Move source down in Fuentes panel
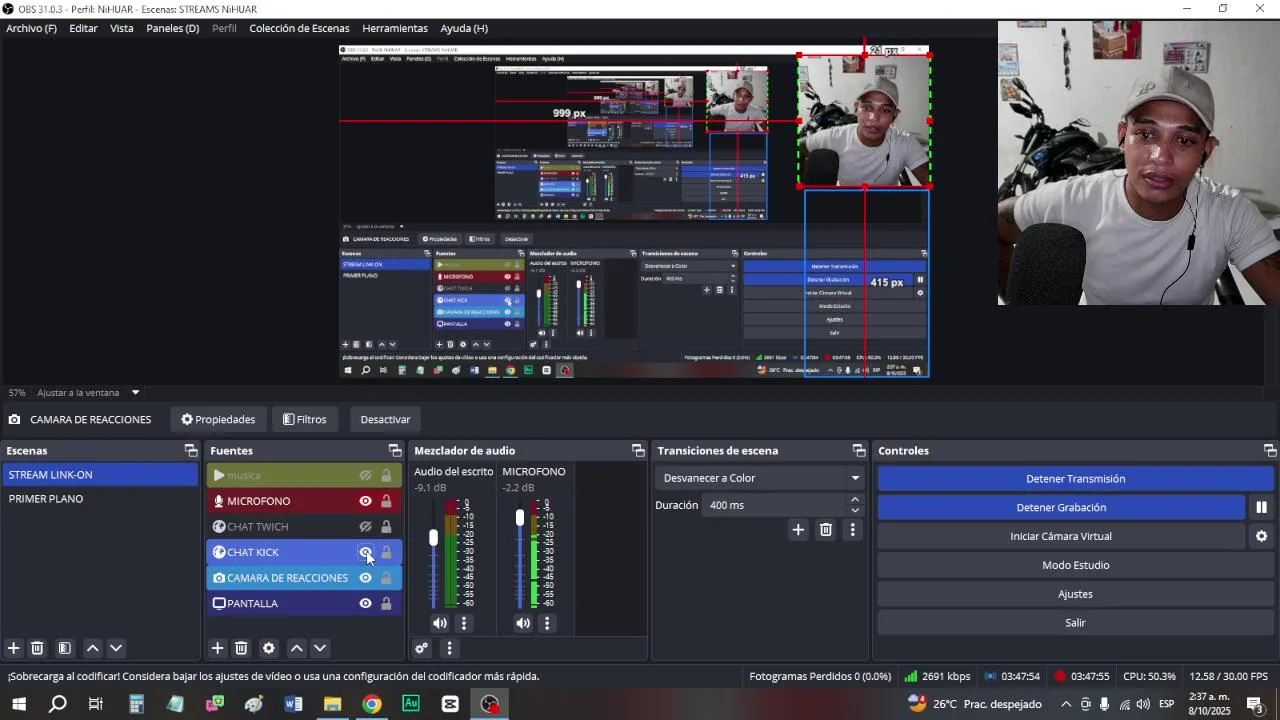 click(320, 648)
